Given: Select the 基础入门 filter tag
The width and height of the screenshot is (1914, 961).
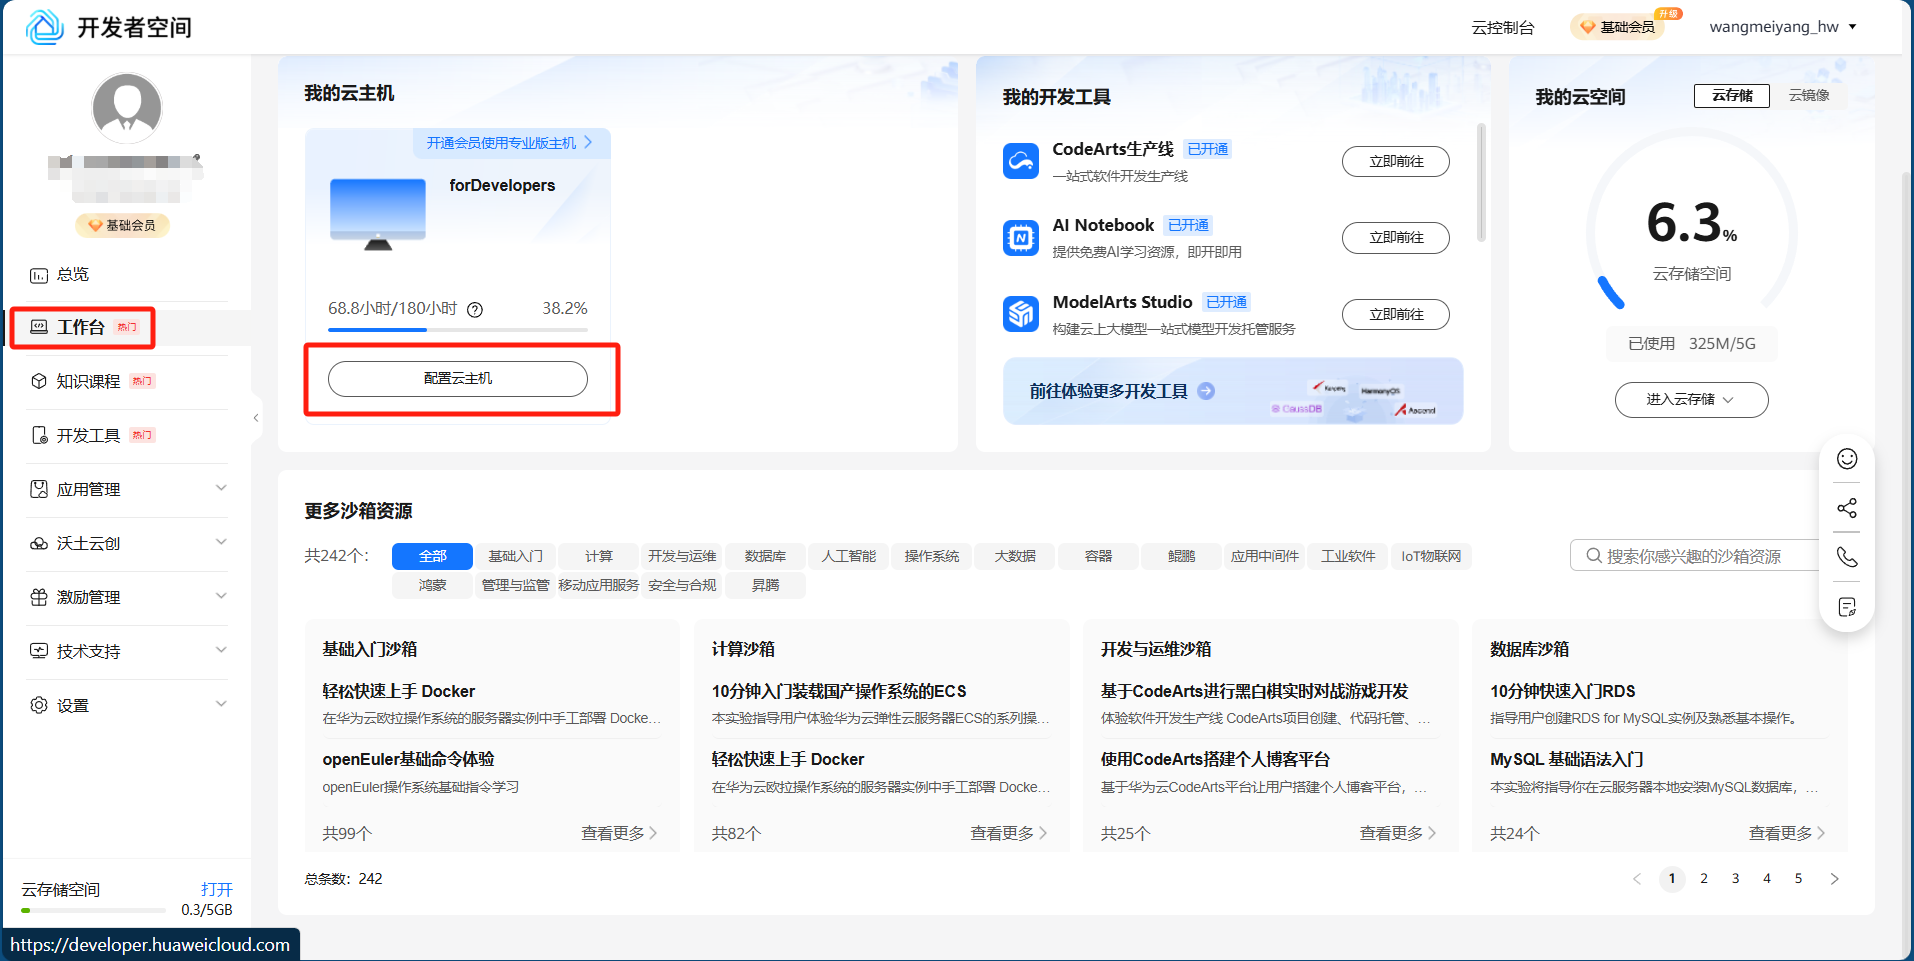Looking at the screenshot, I should click(516, 556).
